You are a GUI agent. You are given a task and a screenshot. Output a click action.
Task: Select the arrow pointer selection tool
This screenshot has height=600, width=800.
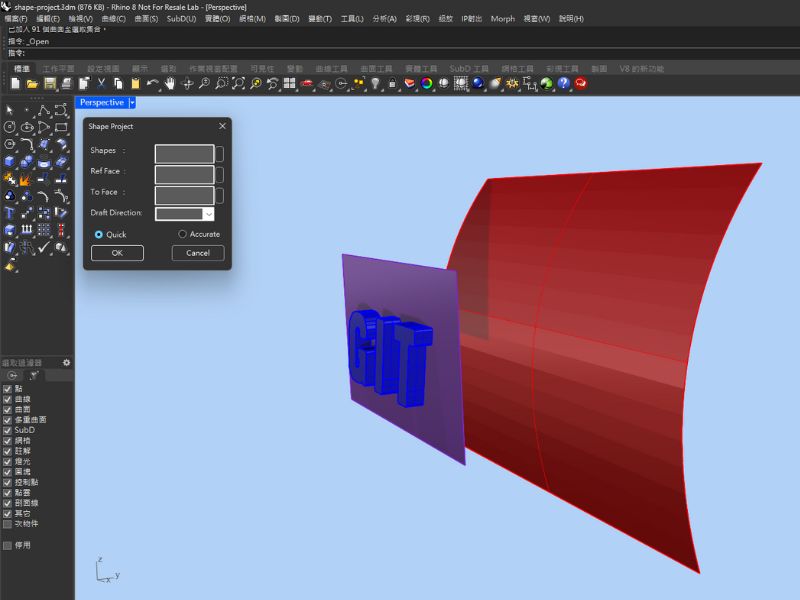[x=9, y=110]
